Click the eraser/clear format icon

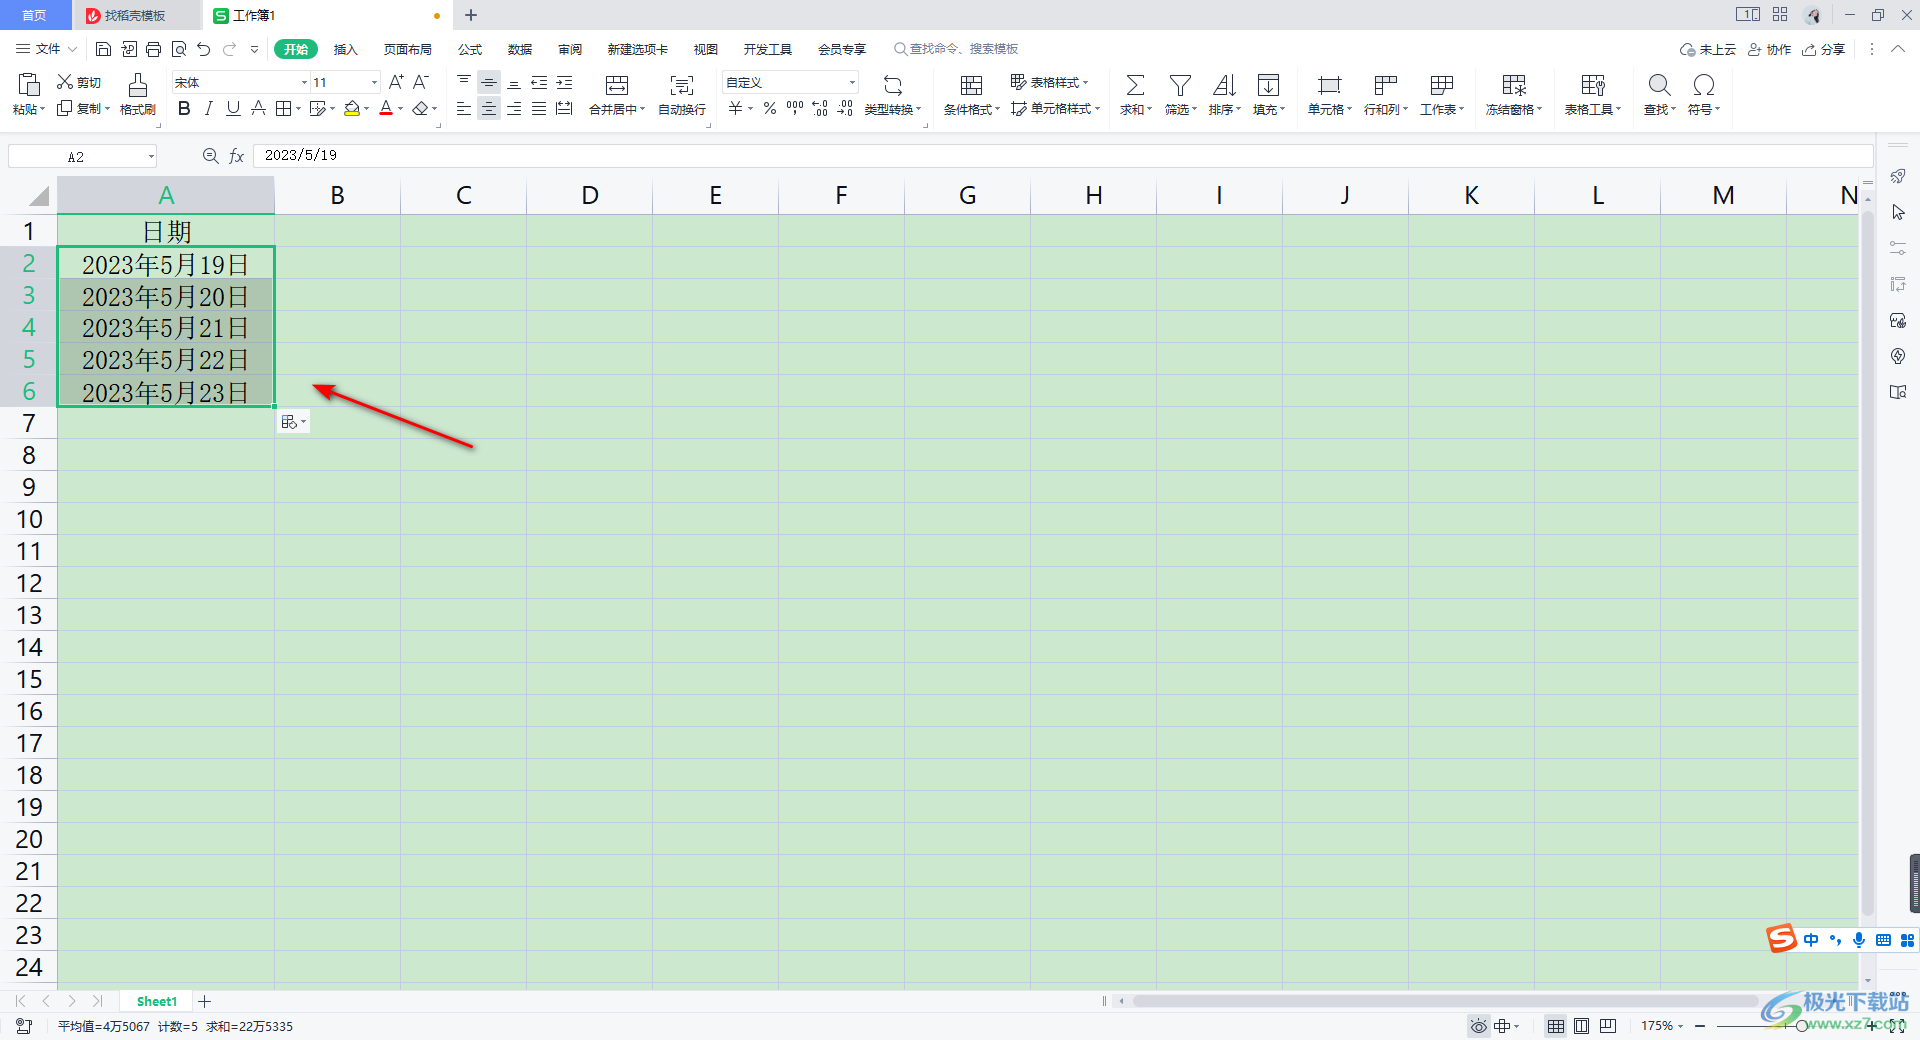(x=421, y=108)
